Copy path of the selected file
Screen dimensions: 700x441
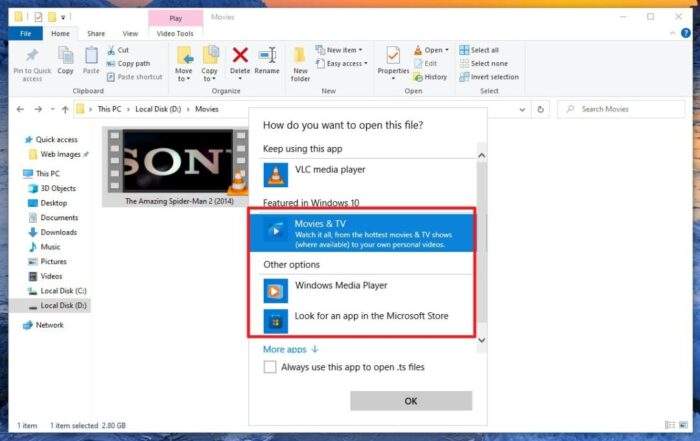point(129,63)
